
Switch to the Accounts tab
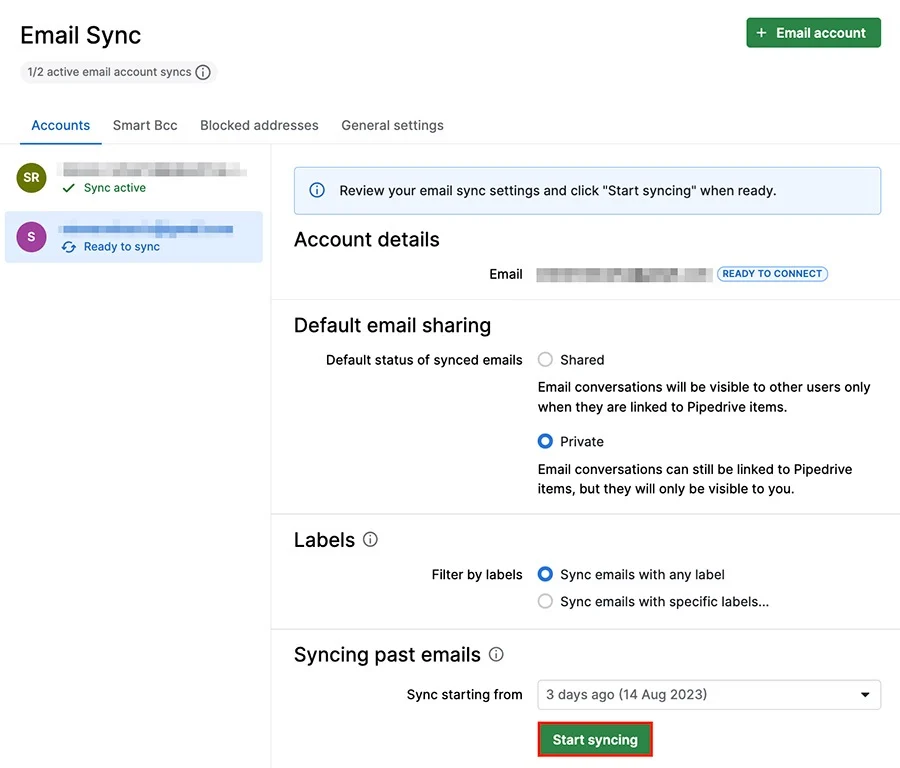point(61,125)
